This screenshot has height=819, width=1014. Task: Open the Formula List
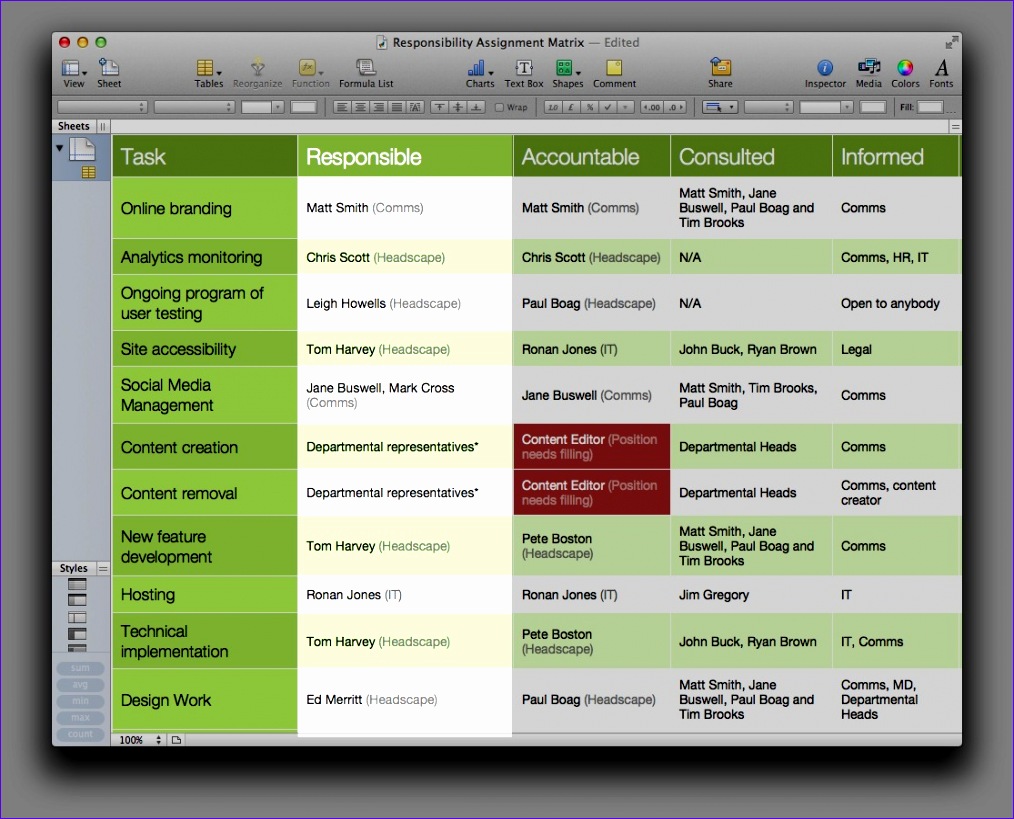click(x=366, y=73)
